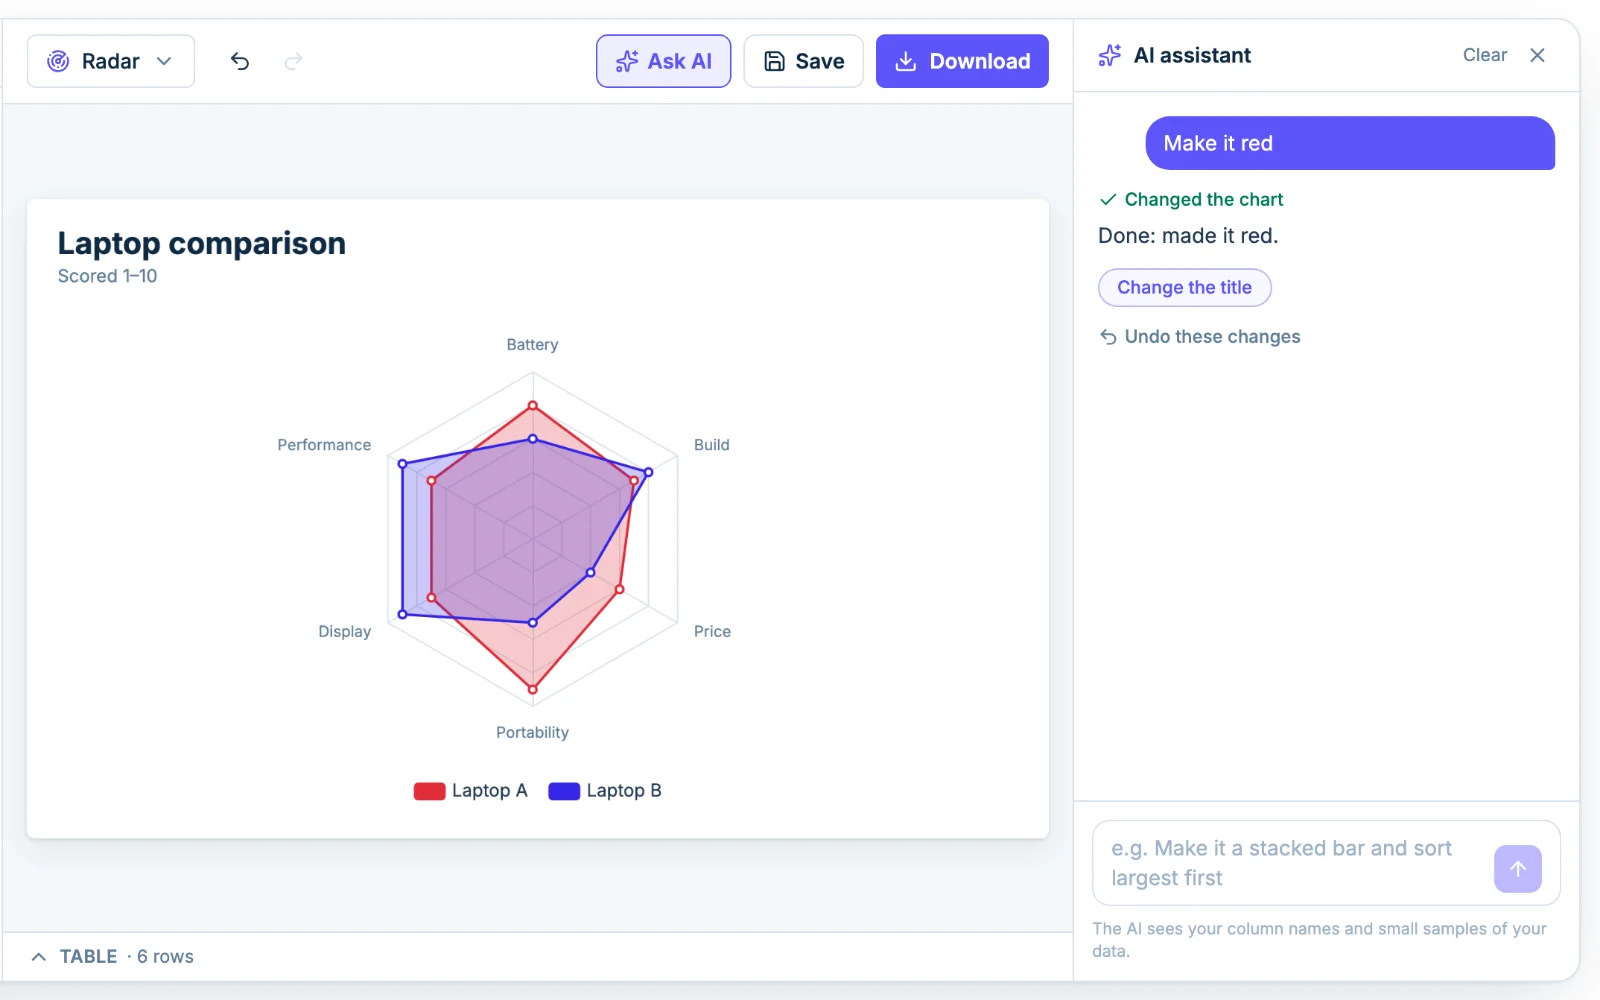
Task: Undo these changes in the assistant
Action: (1200, 337)
